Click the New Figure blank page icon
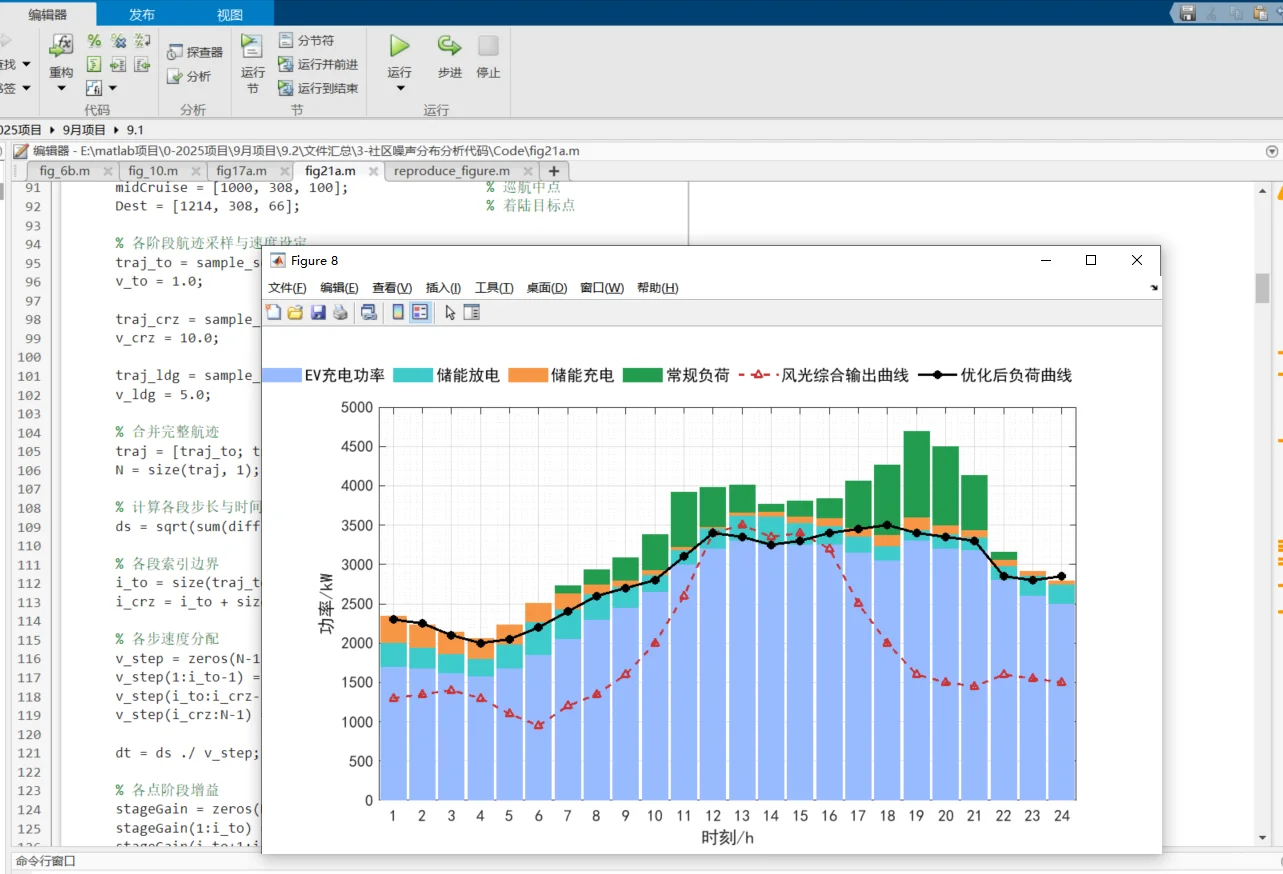 (273, 313)
